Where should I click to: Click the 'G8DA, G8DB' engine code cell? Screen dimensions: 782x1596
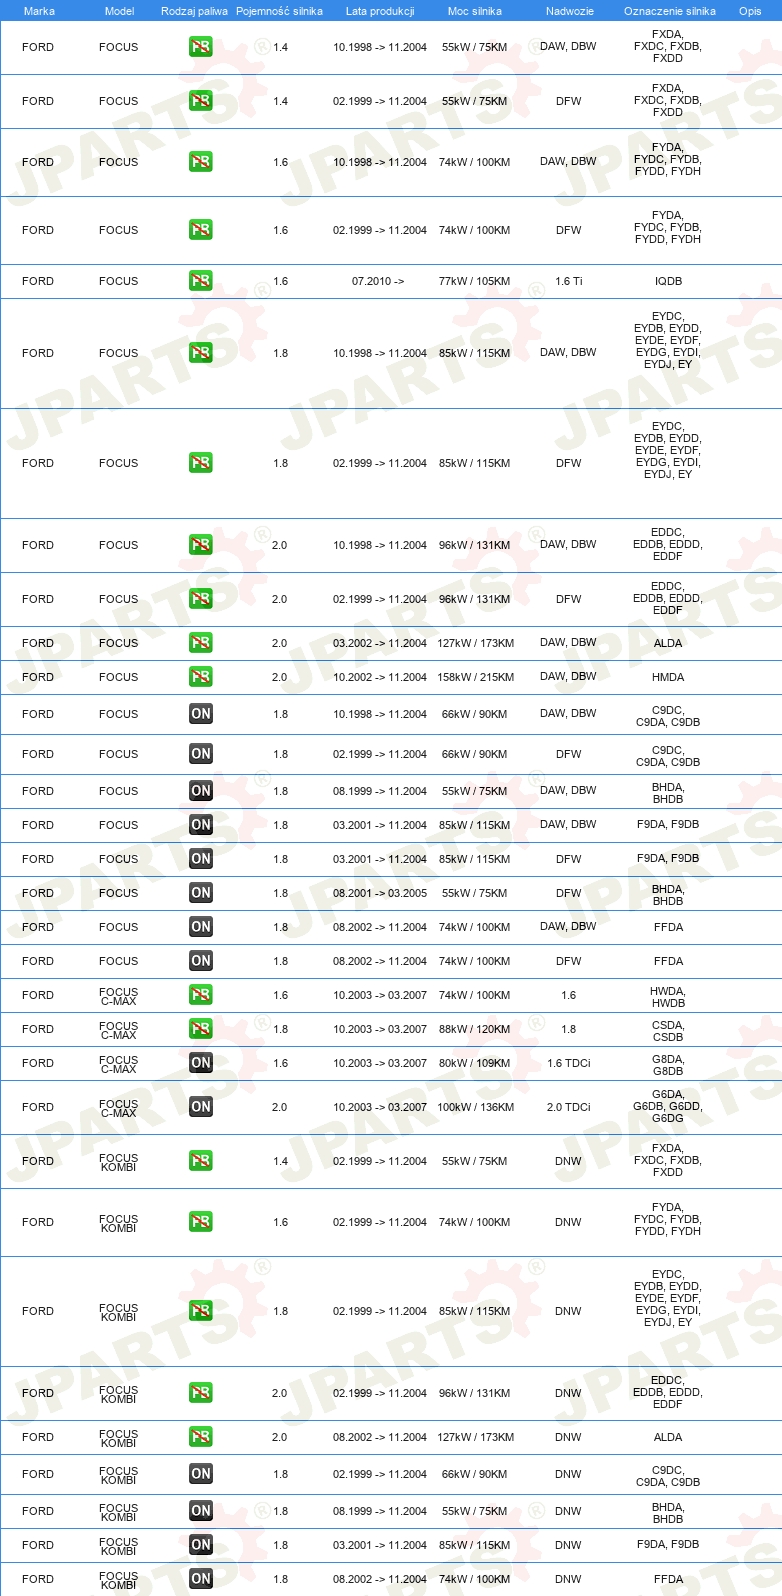pyautogui.click(x=668, y=1065)
